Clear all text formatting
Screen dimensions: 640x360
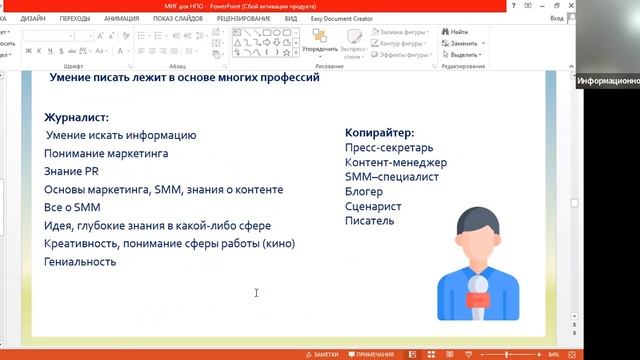tap(126, 36)
